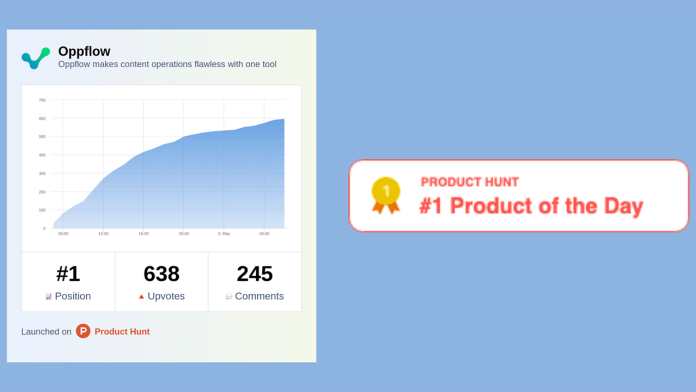Screen dimensions: 696x392
Task: Click the red upvote triangle icon
Action: (141, 297)
